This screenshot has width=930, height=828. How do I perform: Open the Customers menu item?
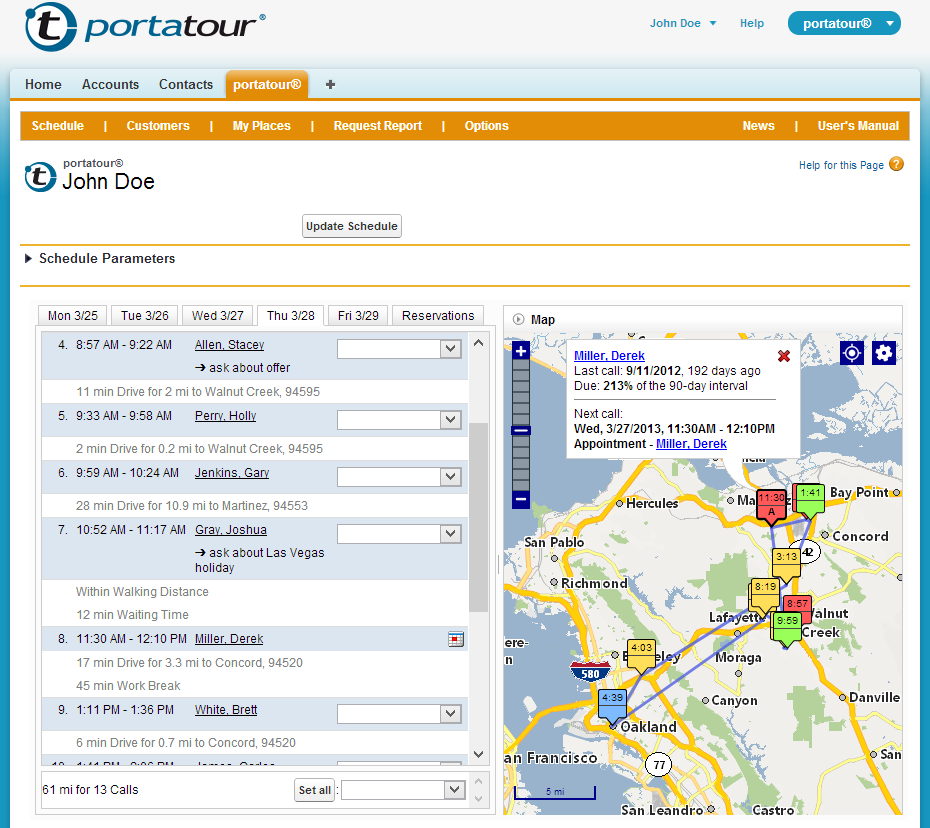158,126
